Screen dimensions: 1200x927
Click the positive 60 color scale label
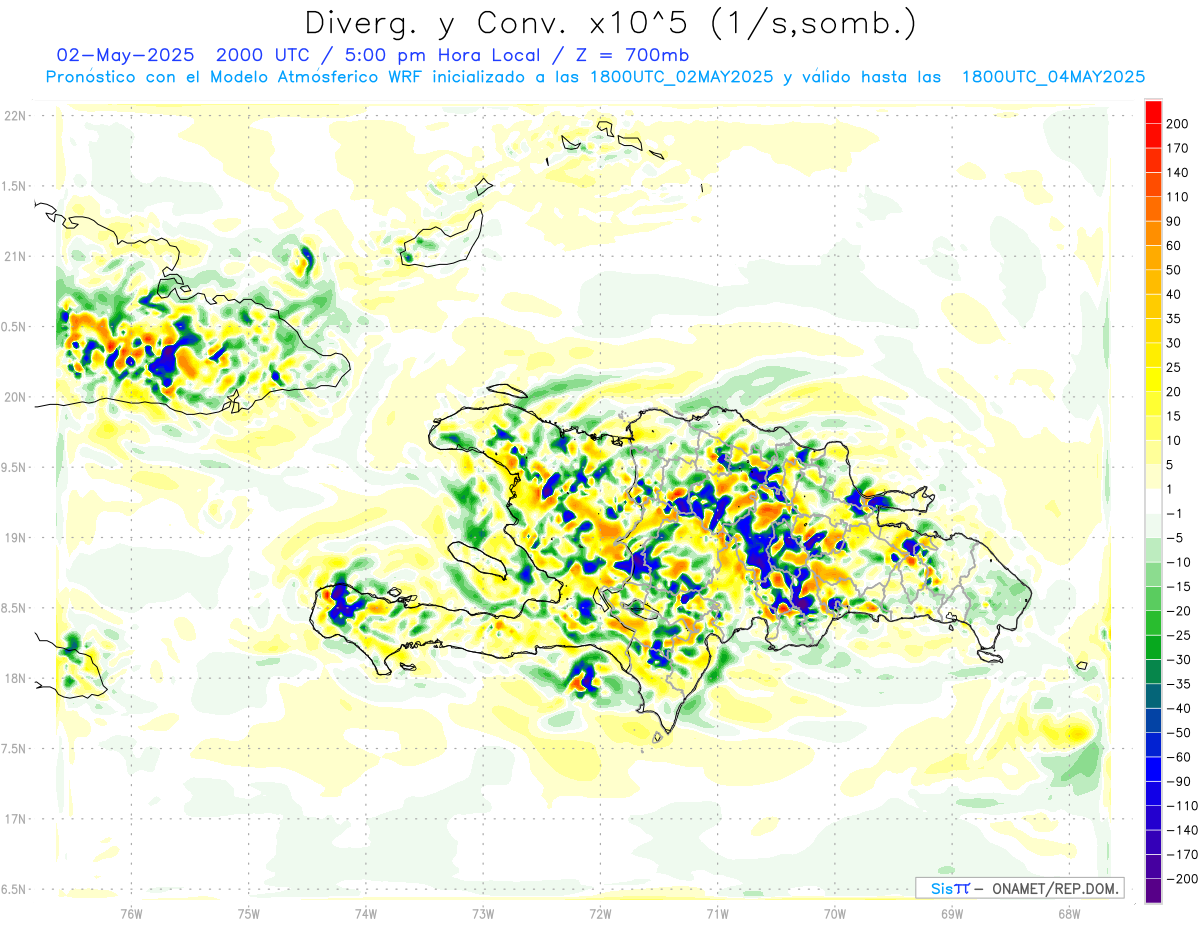point(1175,246)
